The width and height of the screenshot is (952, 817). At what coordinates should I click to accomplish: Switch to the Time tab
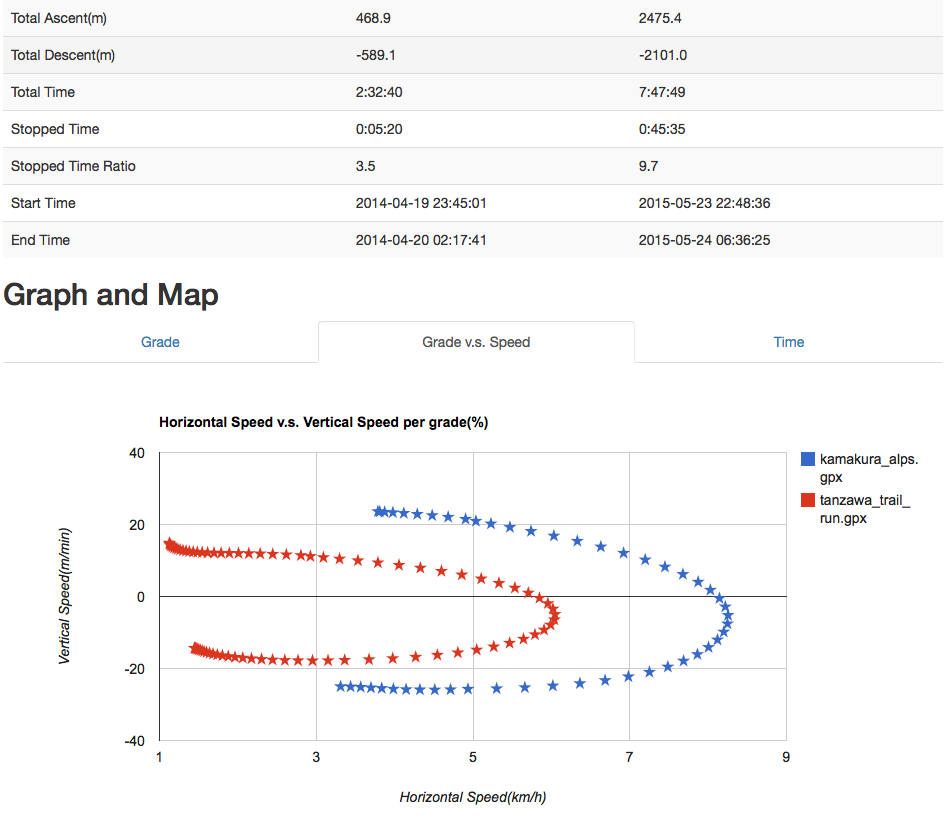click(x=788, y=342)
